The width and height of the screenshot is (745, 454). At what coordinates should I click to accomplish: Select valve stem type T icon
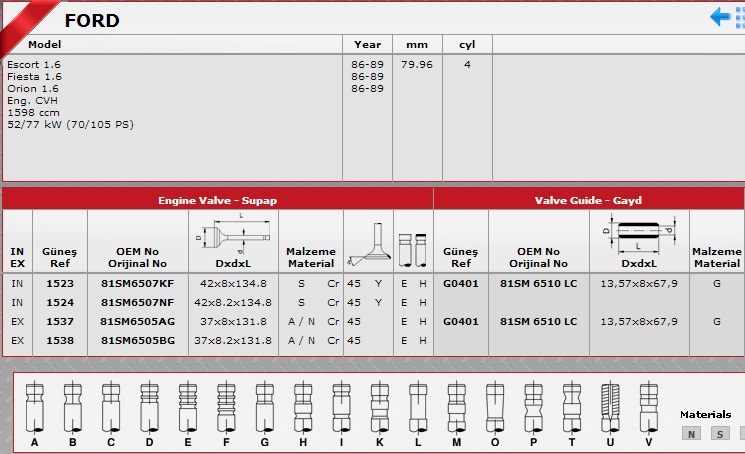[x=572, y=407]
